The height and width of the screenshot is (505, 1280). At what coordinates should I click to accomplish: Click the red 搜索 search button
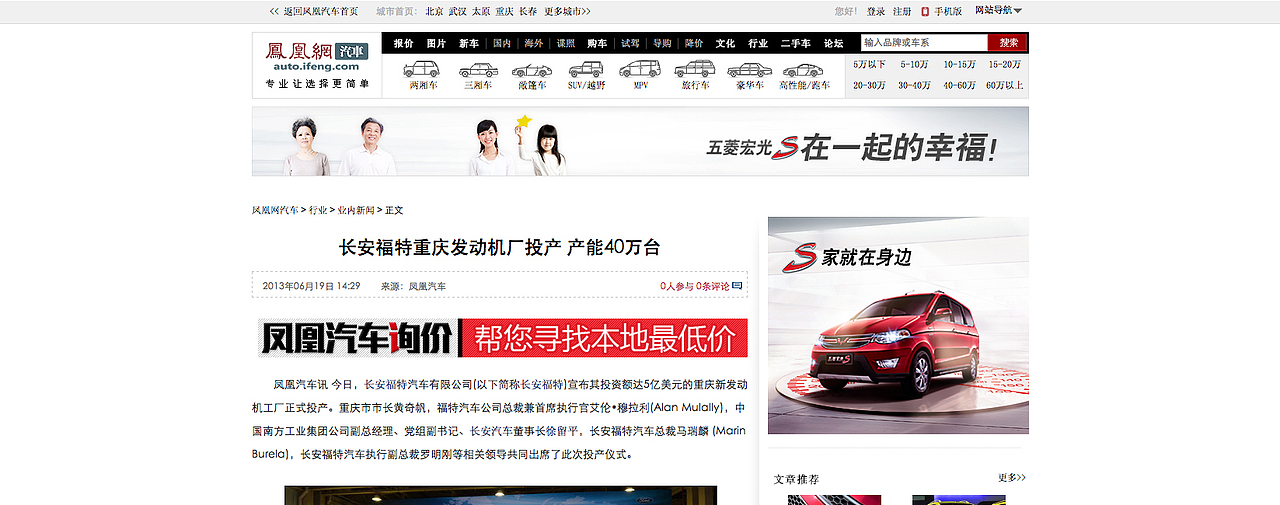tap(1008, 43)
